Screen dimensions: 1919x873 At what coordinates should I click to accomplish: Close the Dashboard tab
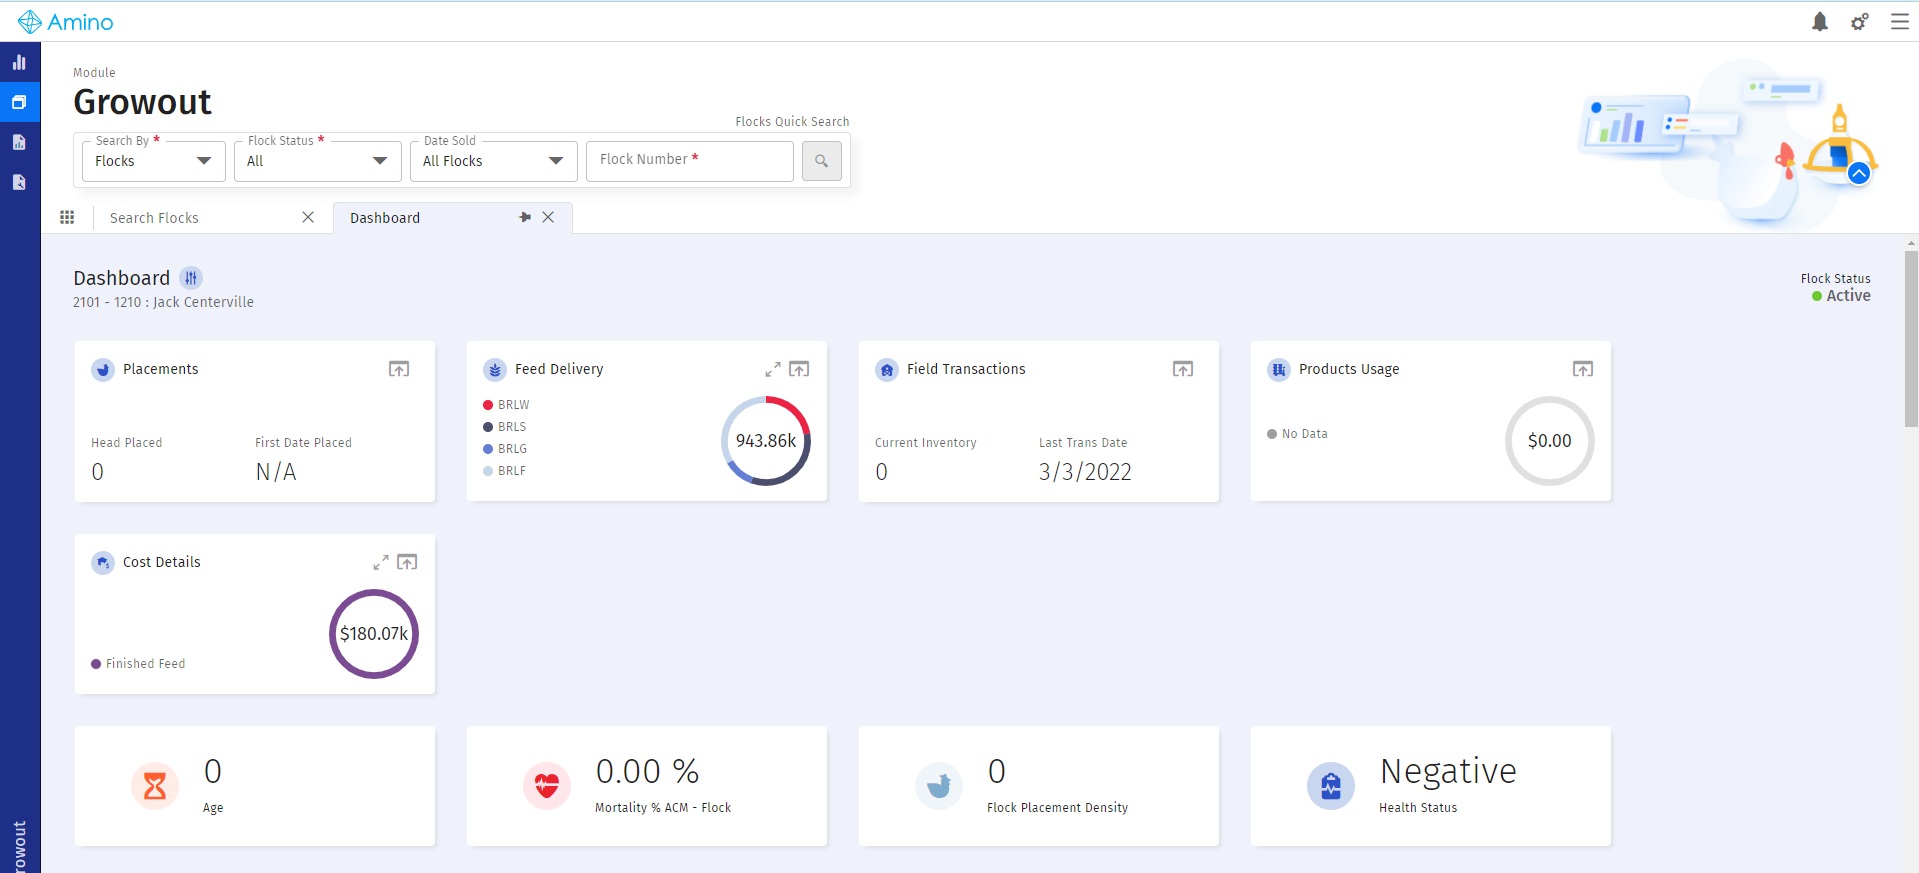548,217
